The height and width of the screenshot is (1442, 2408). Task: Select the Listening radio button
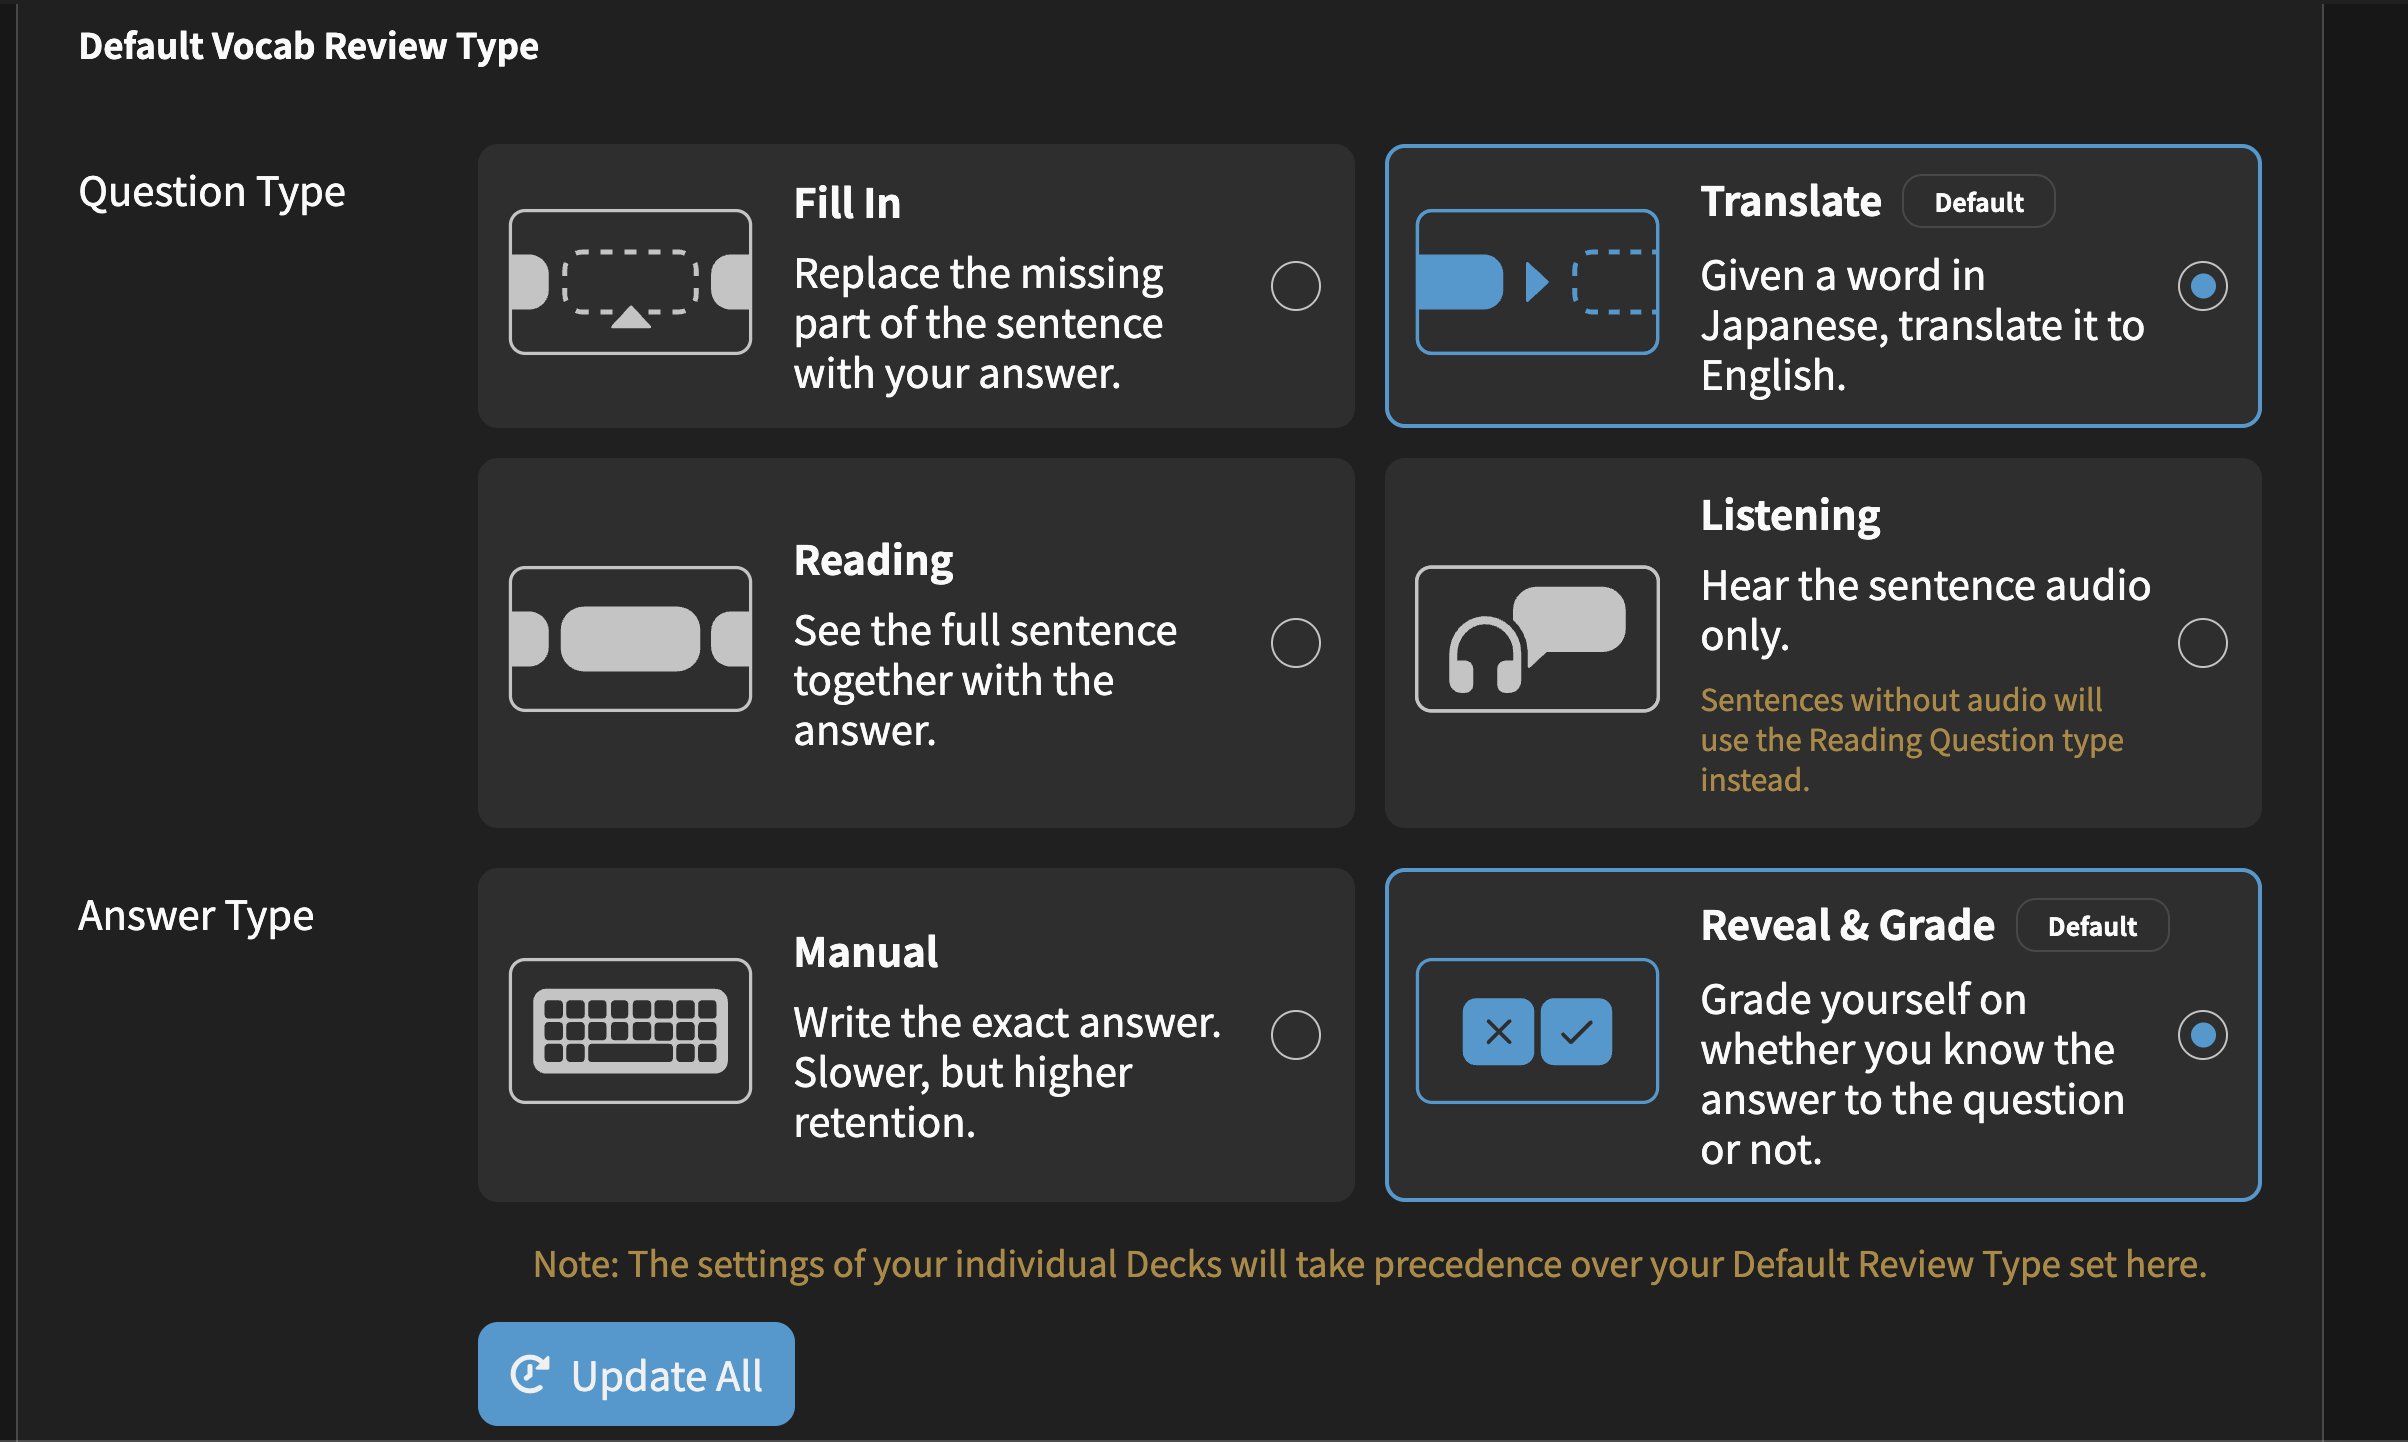click(x=2203, y=643)
